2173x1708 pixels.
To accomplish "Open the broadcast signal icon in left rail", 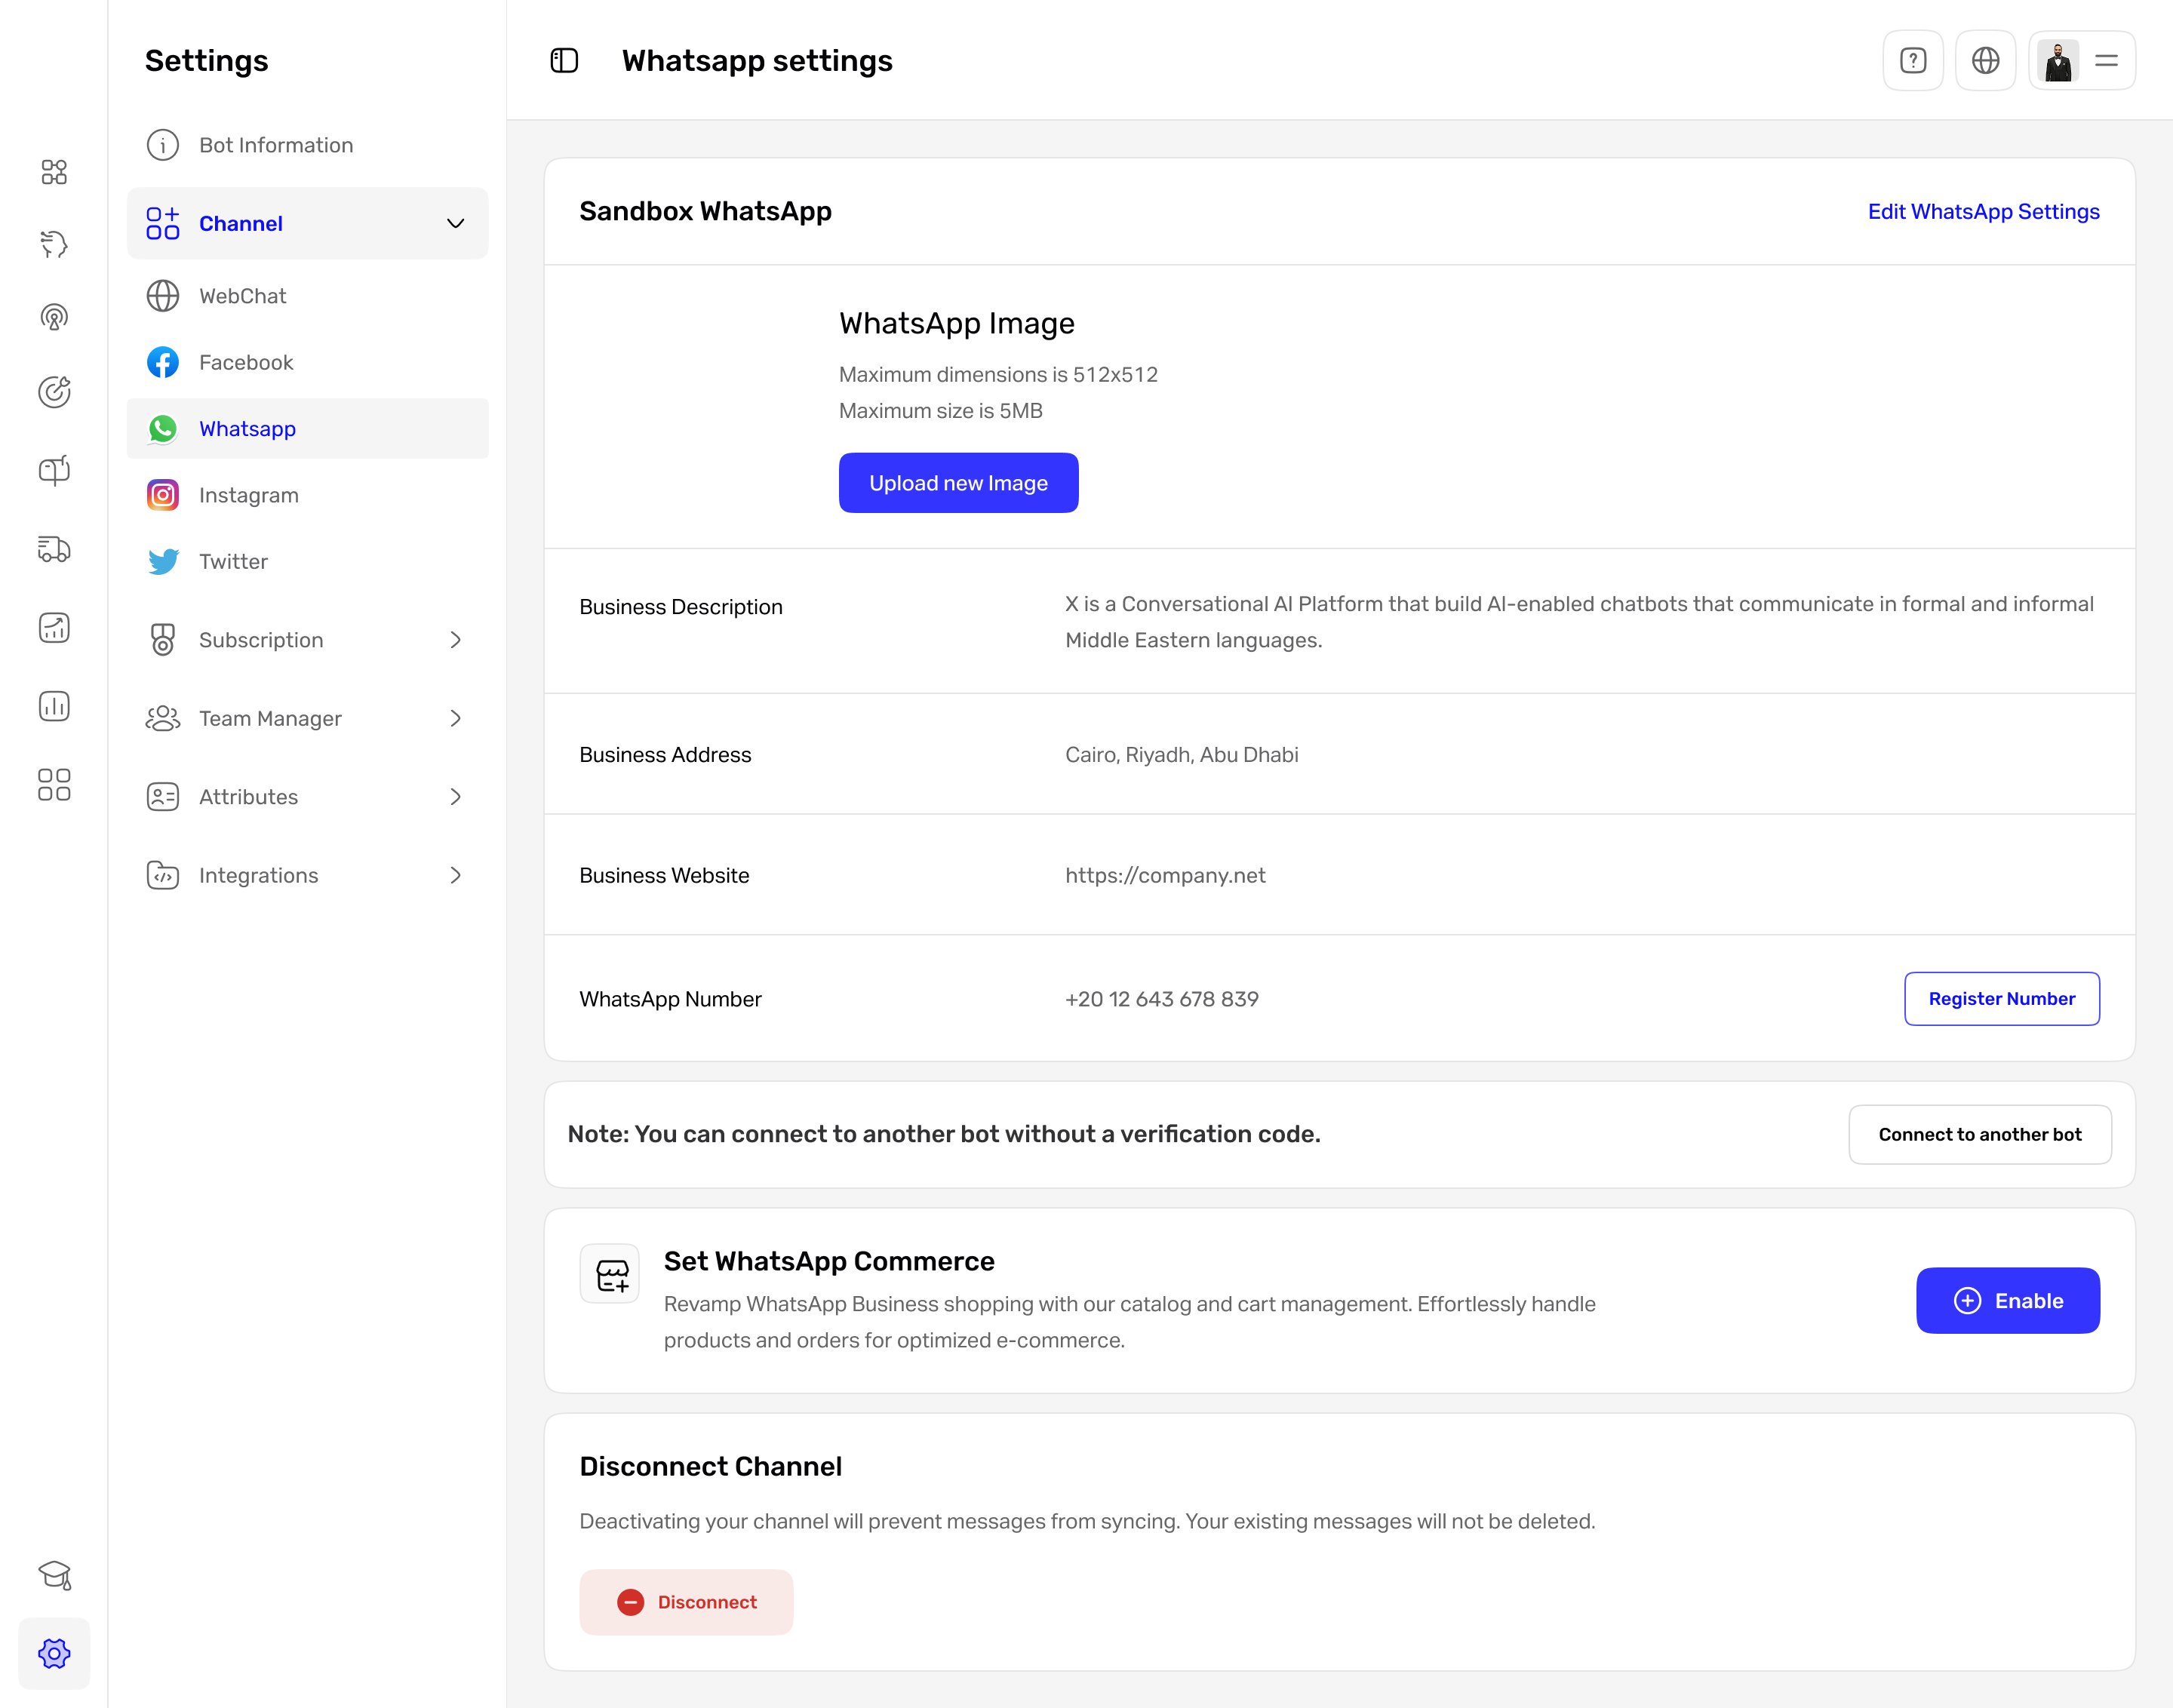I will pos(54,317).
